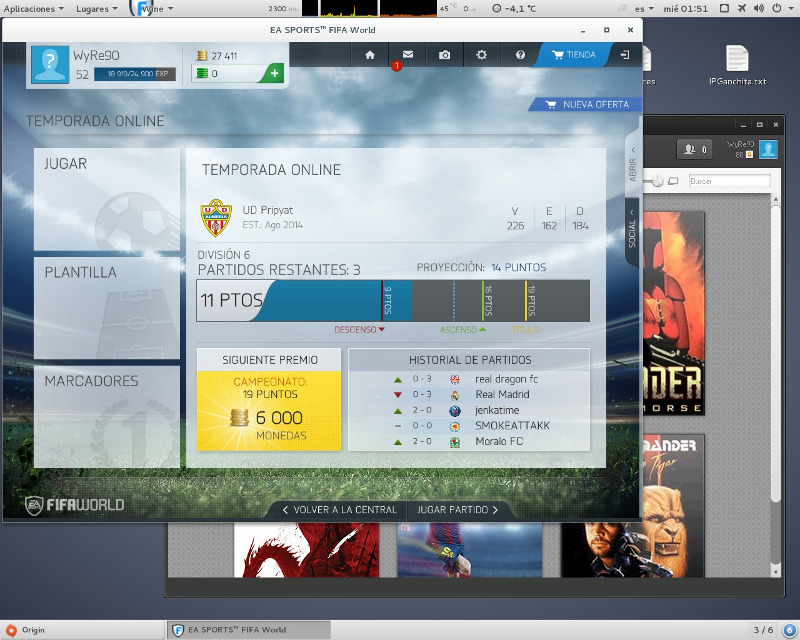Click the green plus to add funds
800x640 pixels.
point(274,73)
